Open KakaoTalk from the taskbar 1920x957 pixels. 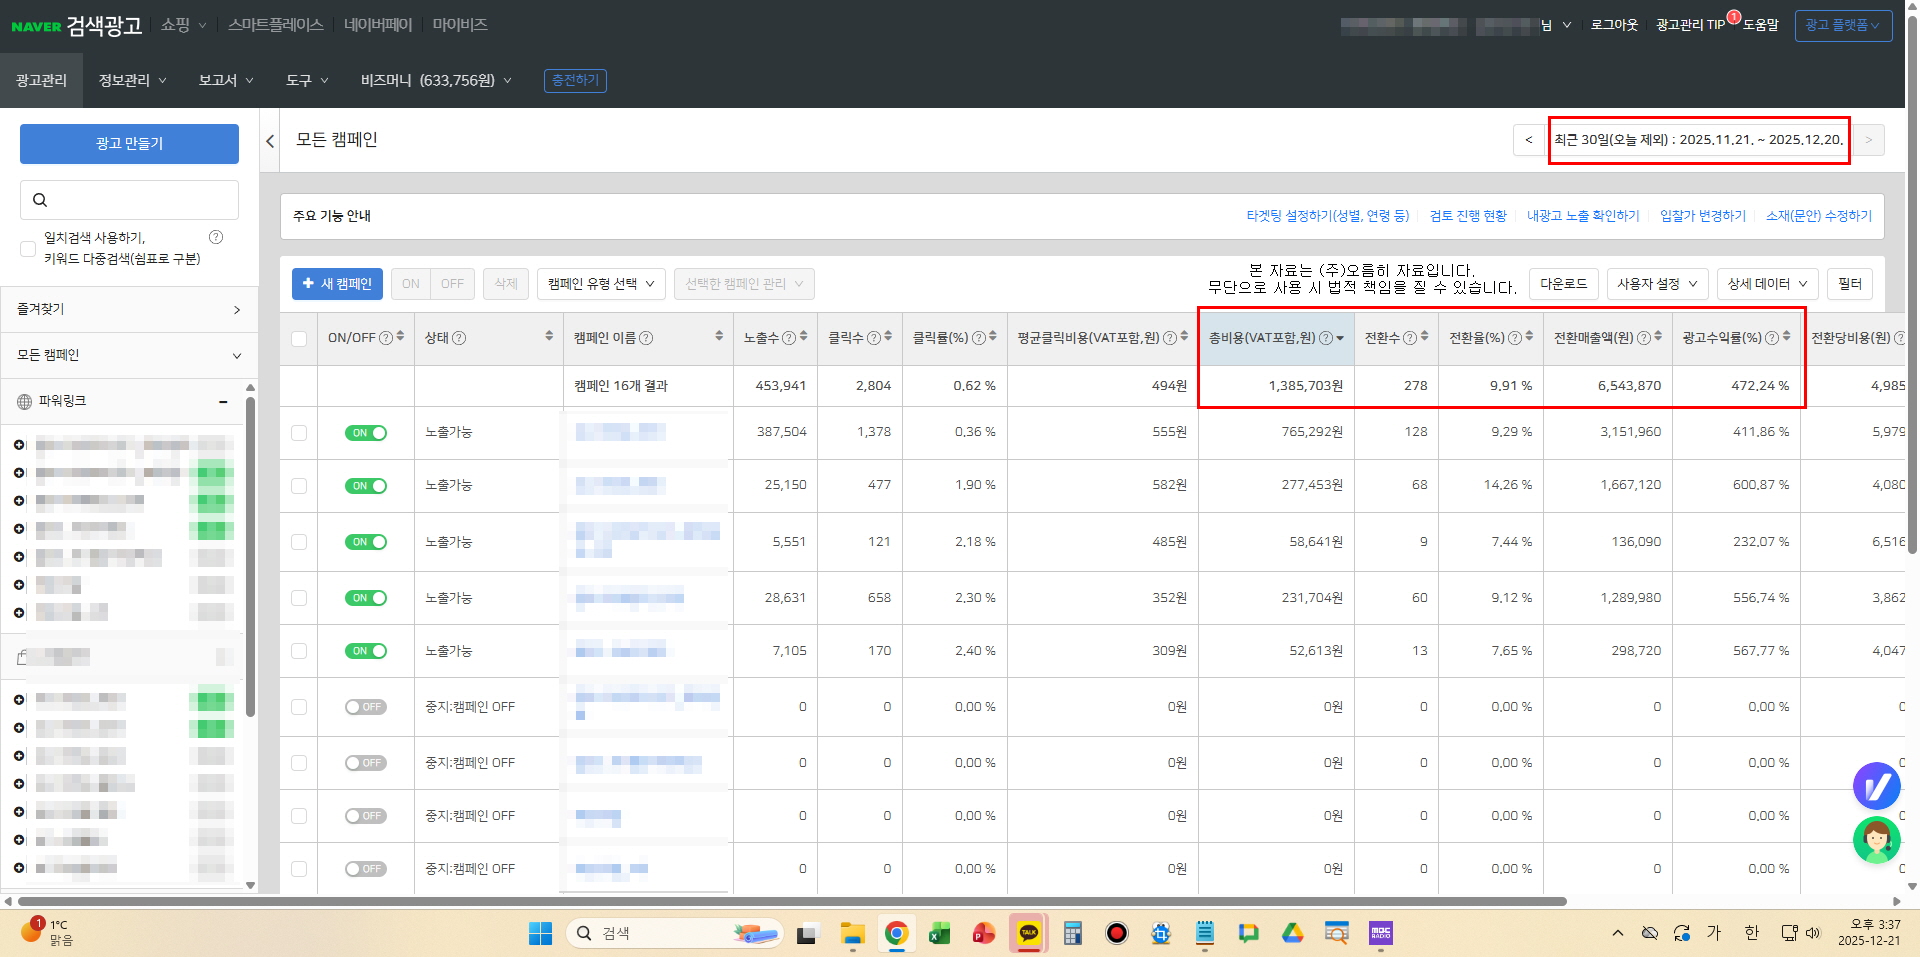[1028, 933]
